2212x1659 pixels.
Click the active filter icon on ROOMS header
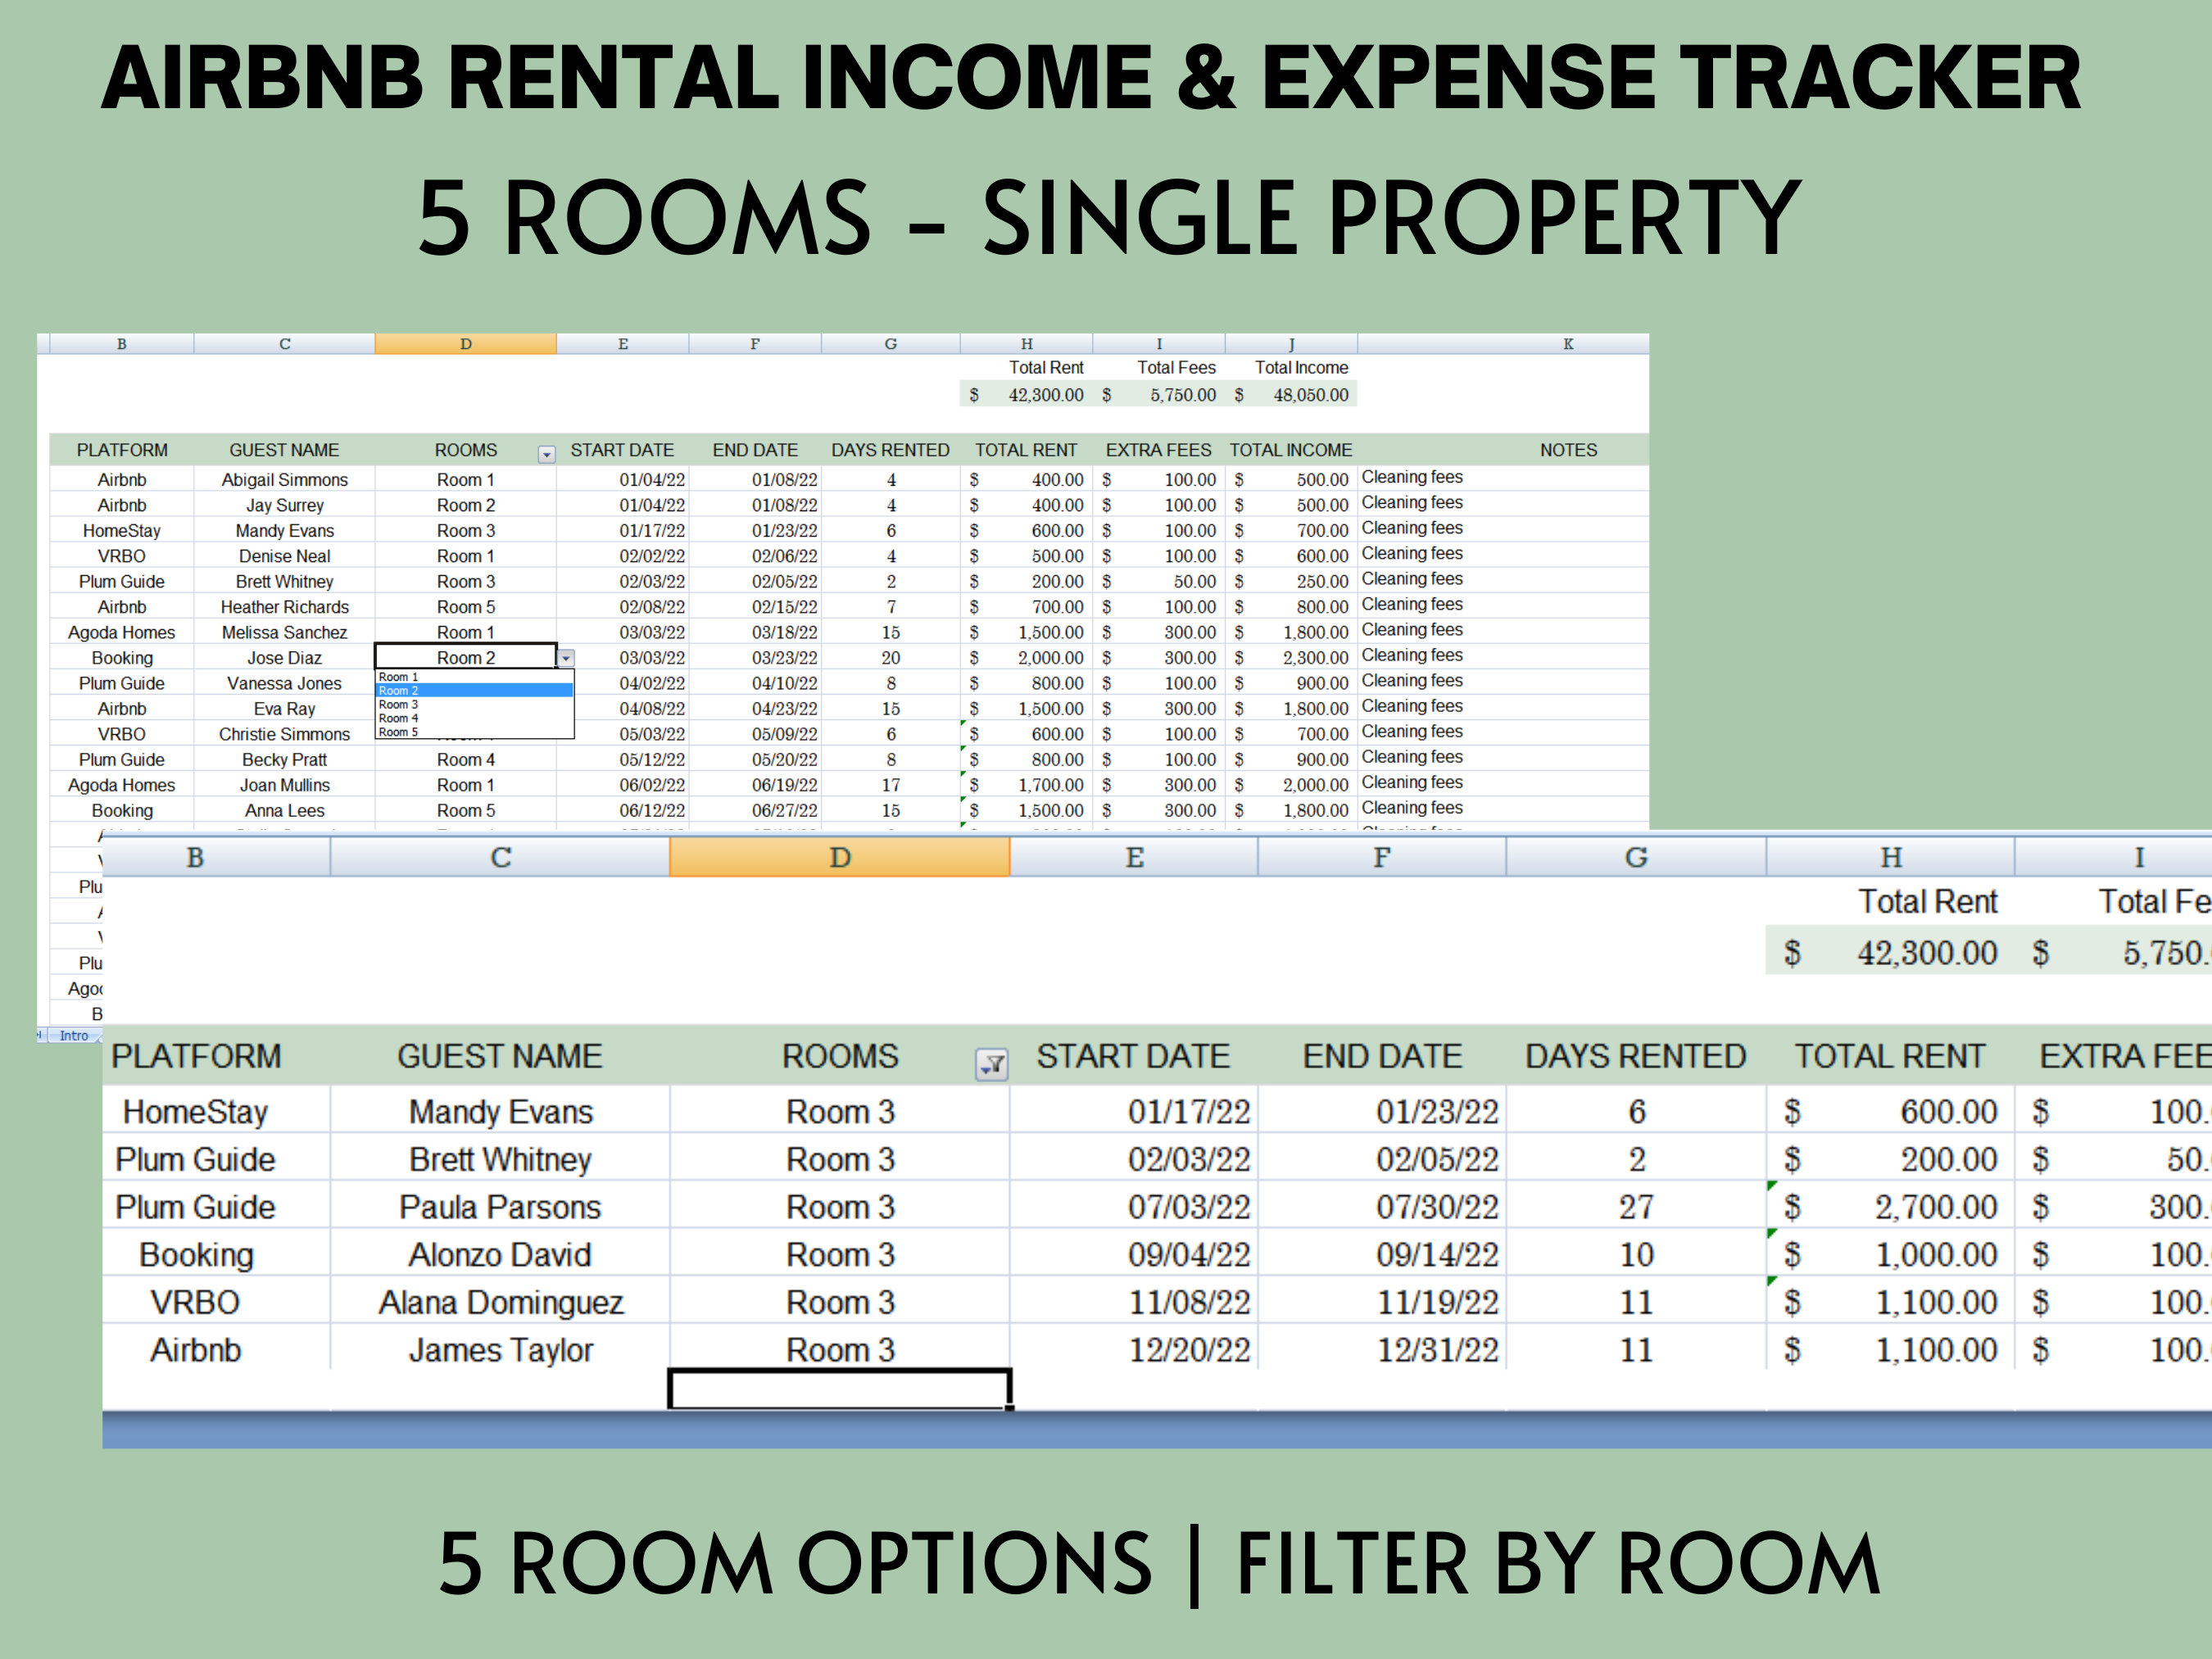coord(991,1065)
